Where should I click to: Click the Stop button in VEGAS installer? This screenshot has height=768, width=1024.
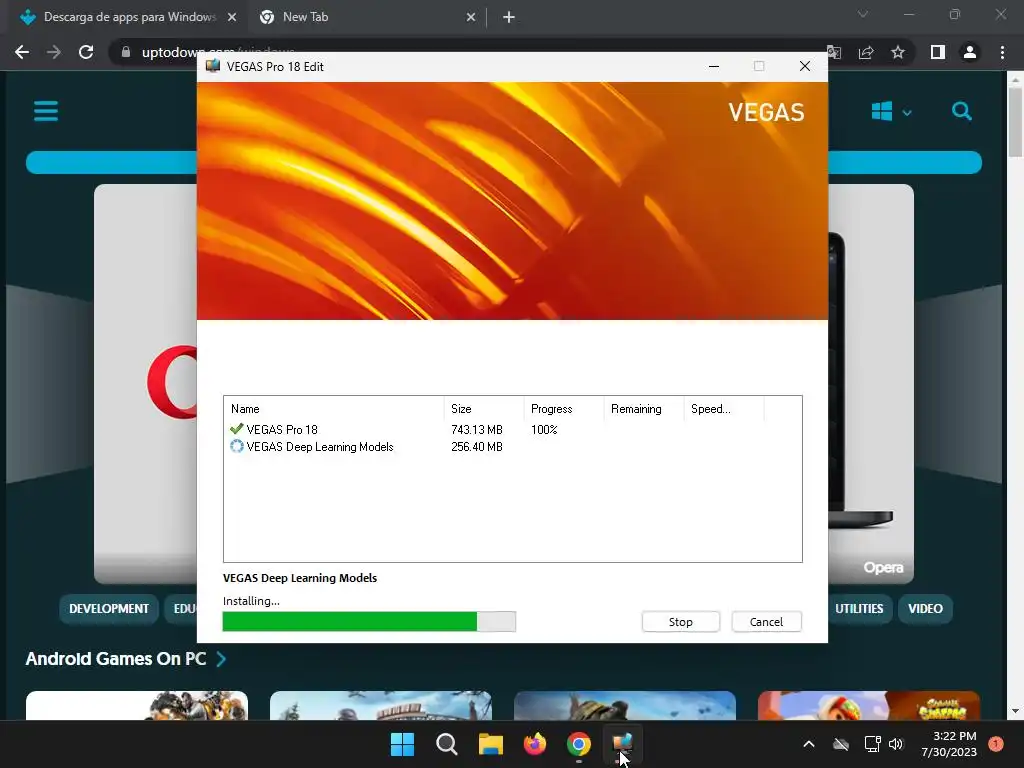[680, 622]
